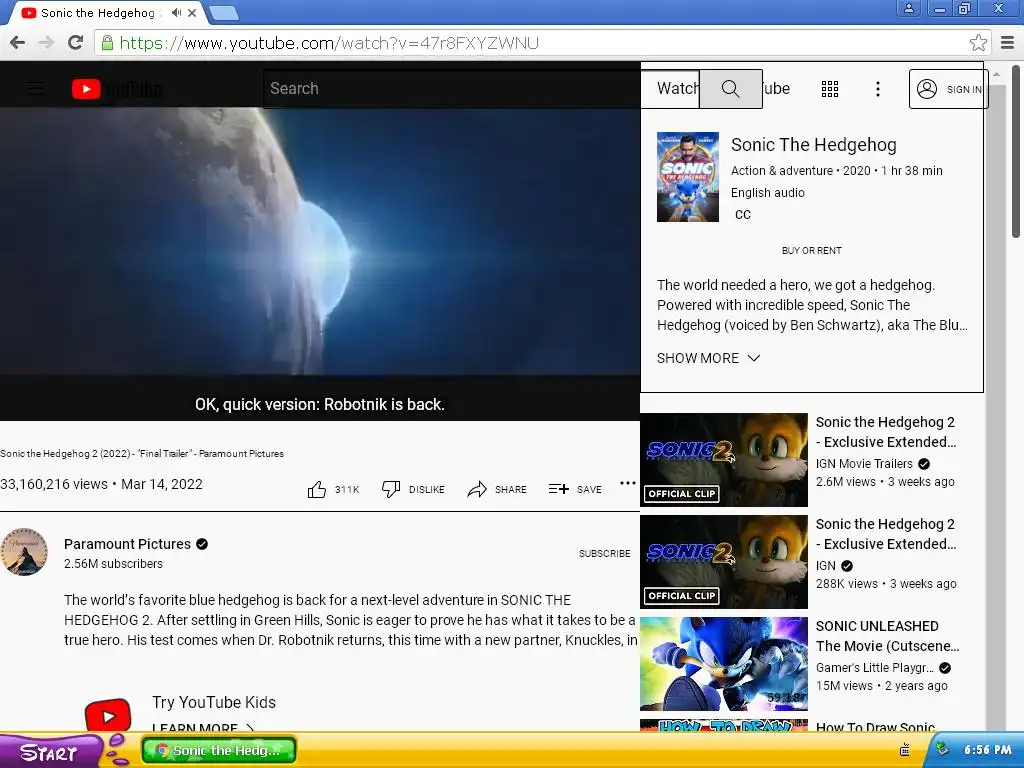Open the YouTube settings three-dot menu
This screenshot has width=1024, height=768.
[878, 89]
